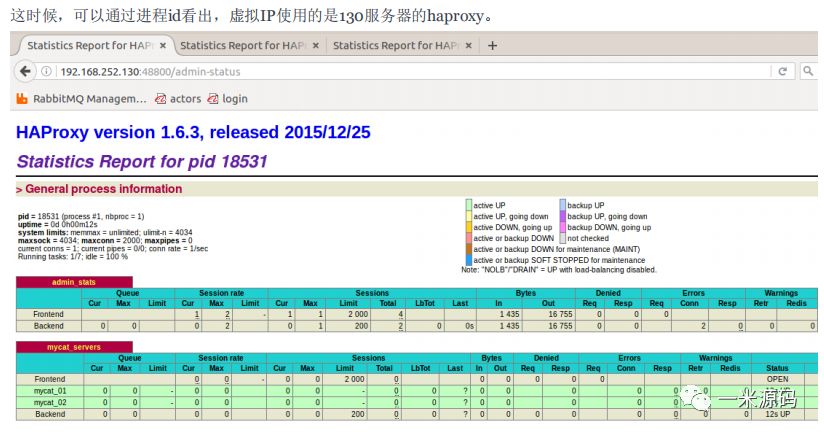Click admin_stats Backend last session 0s
The height and width of the screenshot is (435, 824).
point(469,326)
